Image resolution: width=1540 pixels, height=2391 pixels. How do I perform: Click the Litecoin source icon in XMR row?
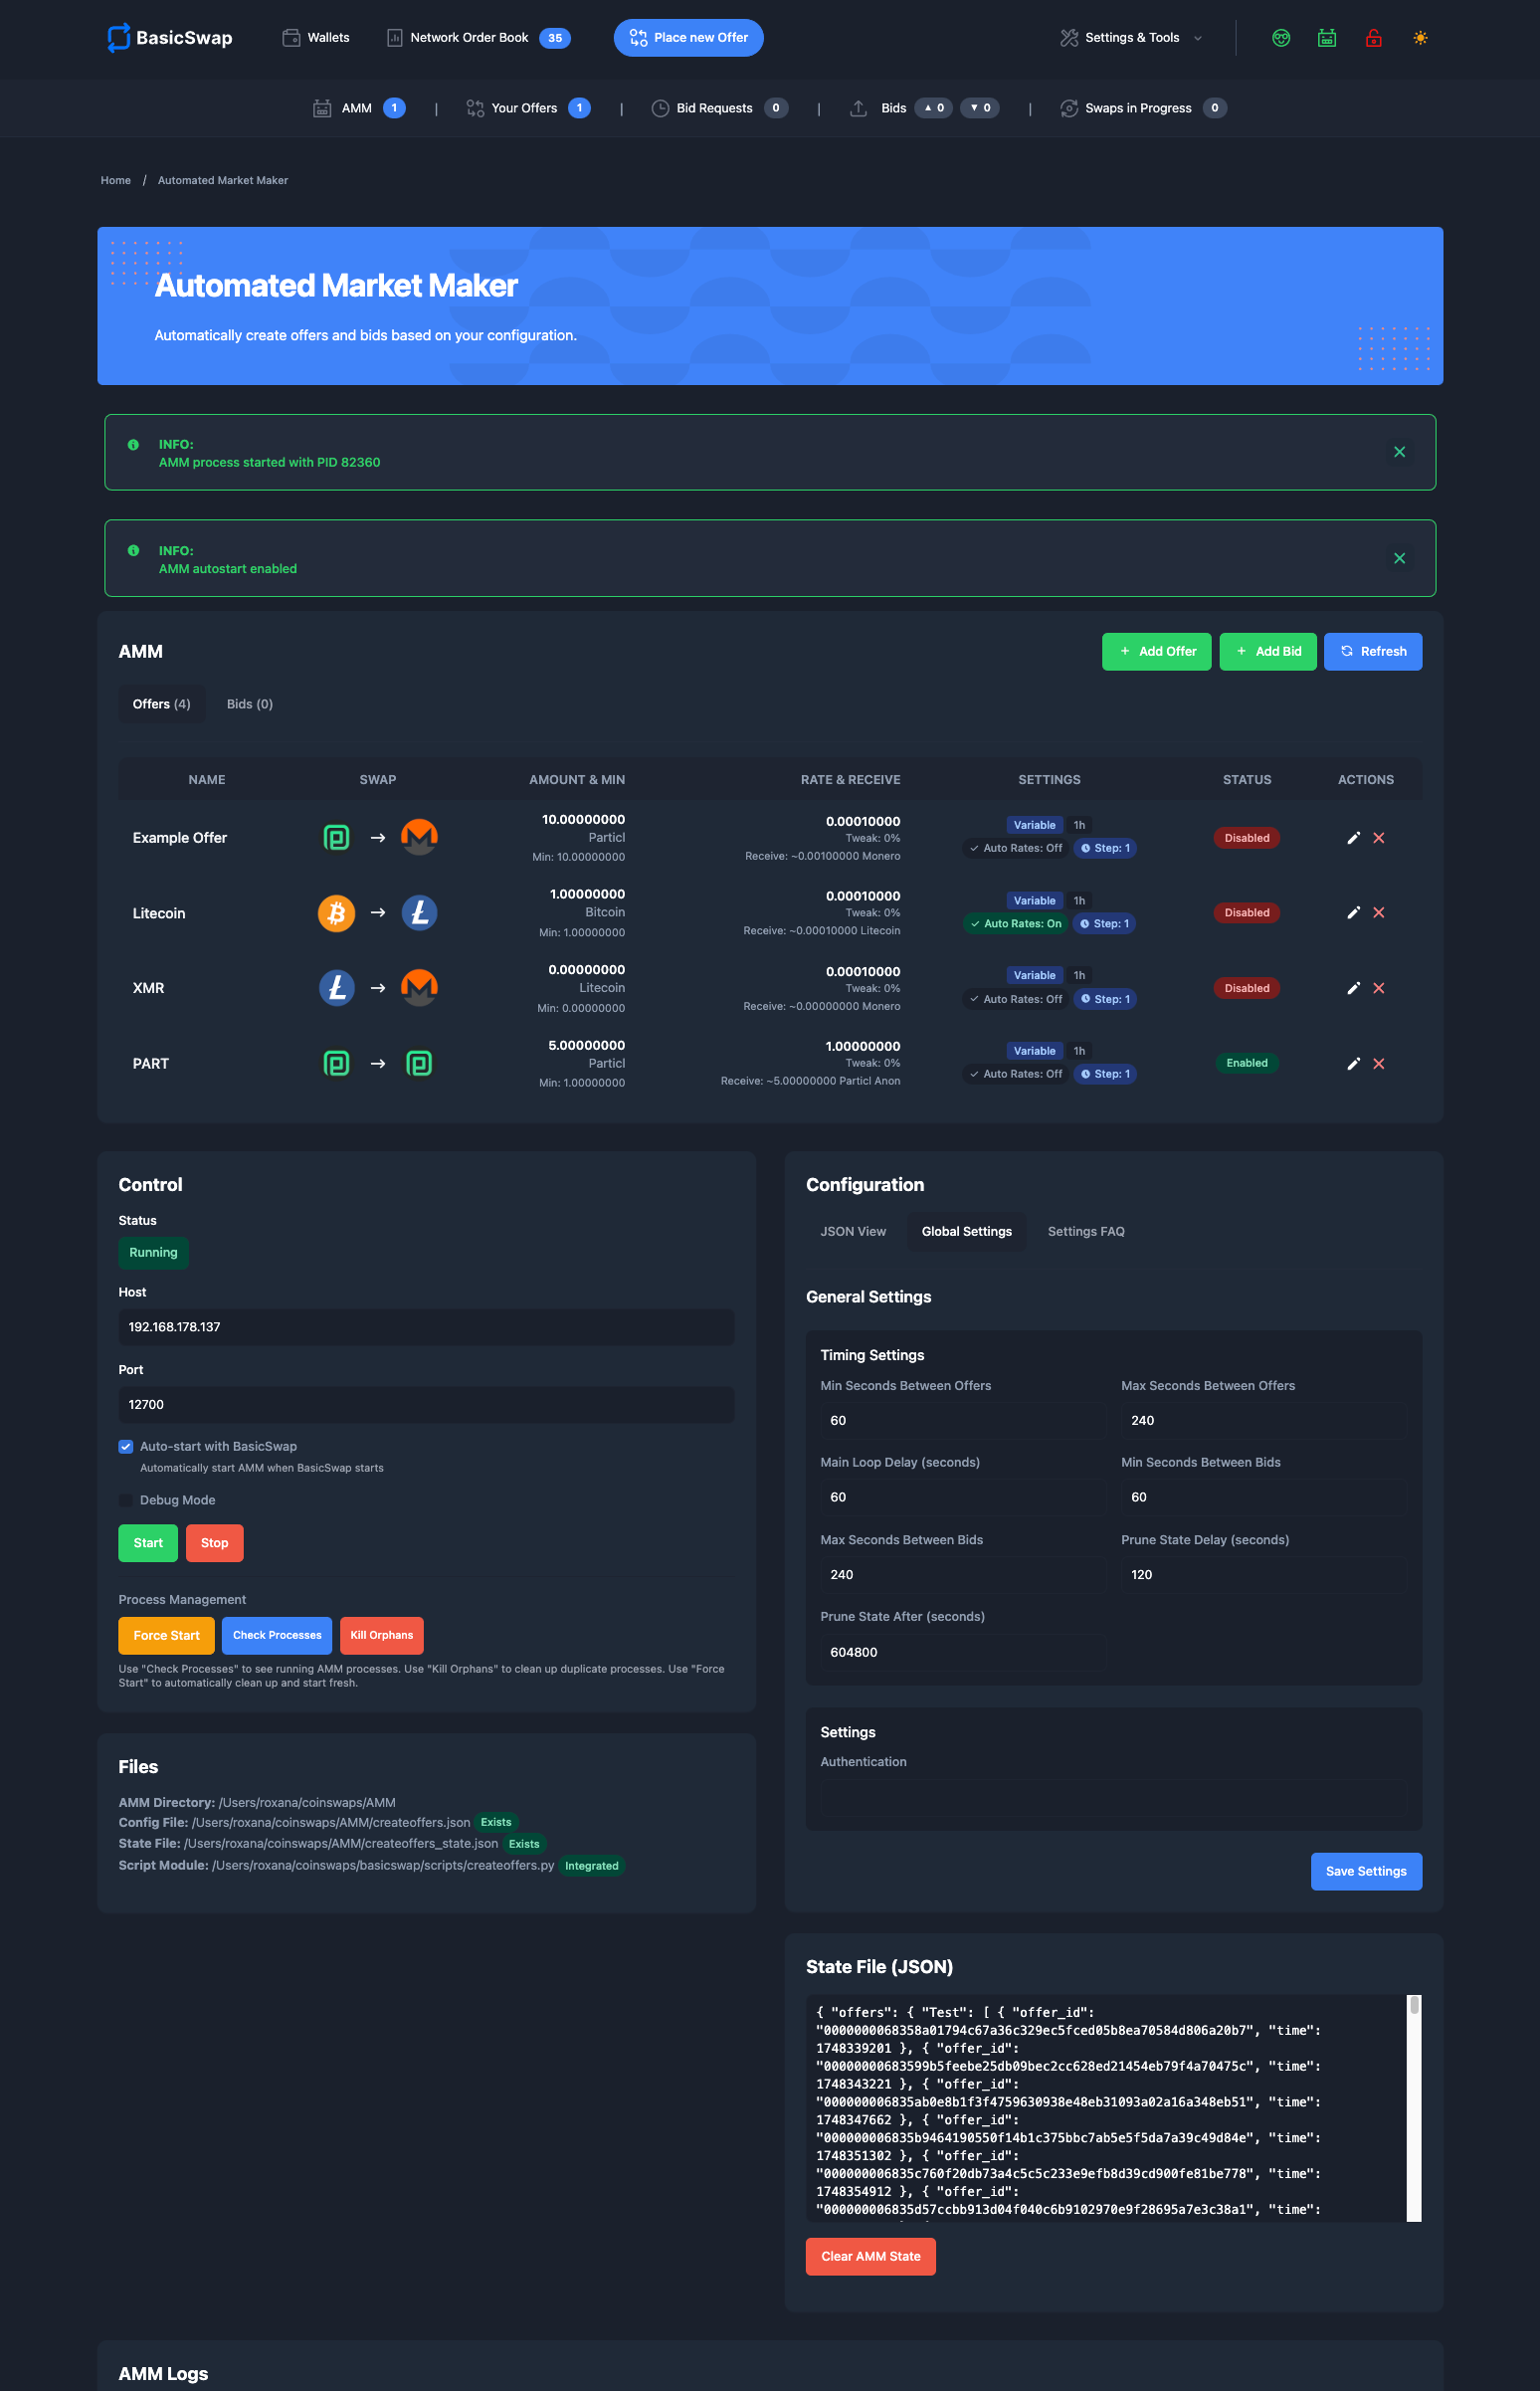(336, 988)
